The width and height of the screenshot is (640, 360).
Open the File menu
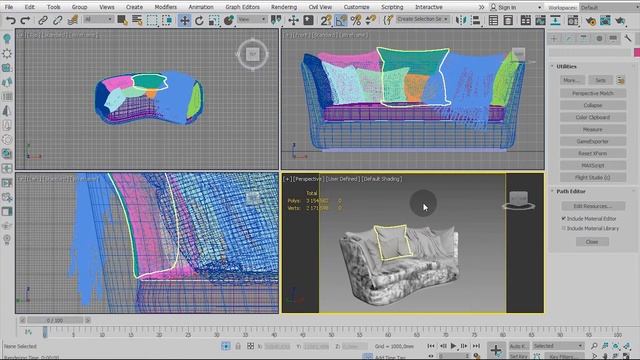pyautogui.click(x=9, y=7)
